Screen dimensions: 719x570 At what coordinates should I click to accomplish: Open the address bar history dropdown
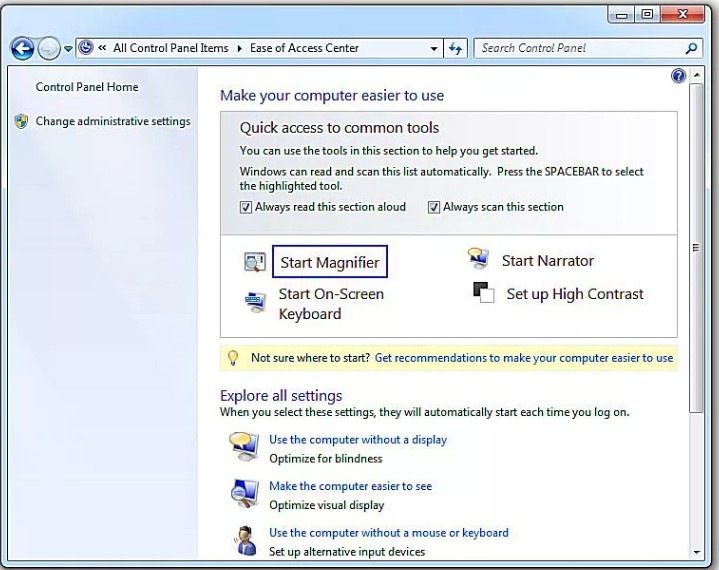pyautogui.click(x=434, y=49)
